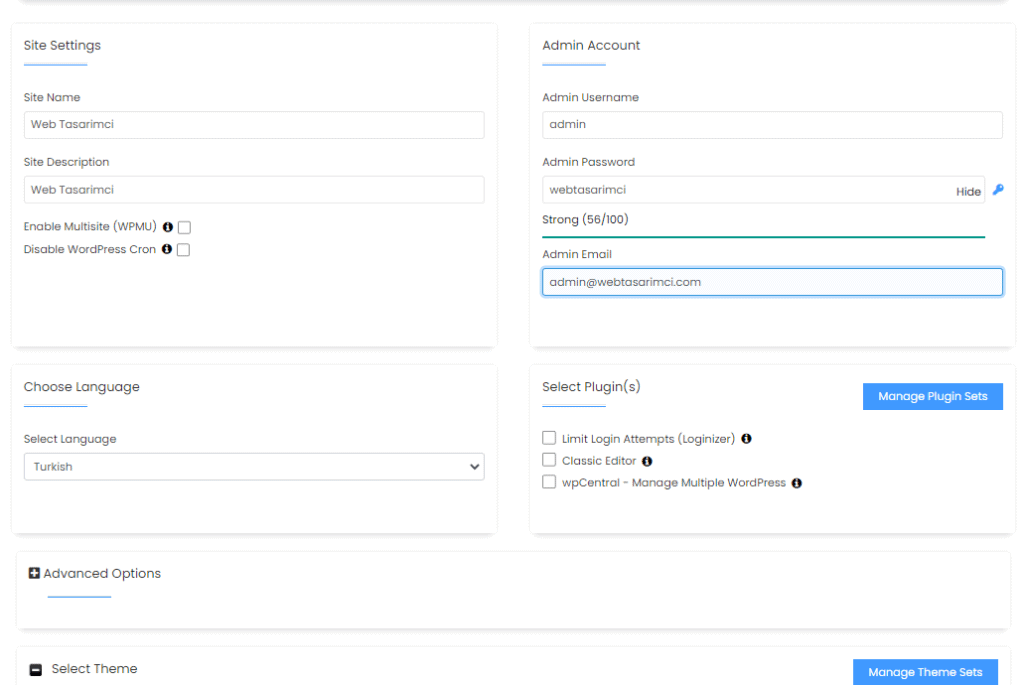
Task: Enable Limit Login Attempts (Loginizer)
Action: pyautogui.click(x=549, y=438)
